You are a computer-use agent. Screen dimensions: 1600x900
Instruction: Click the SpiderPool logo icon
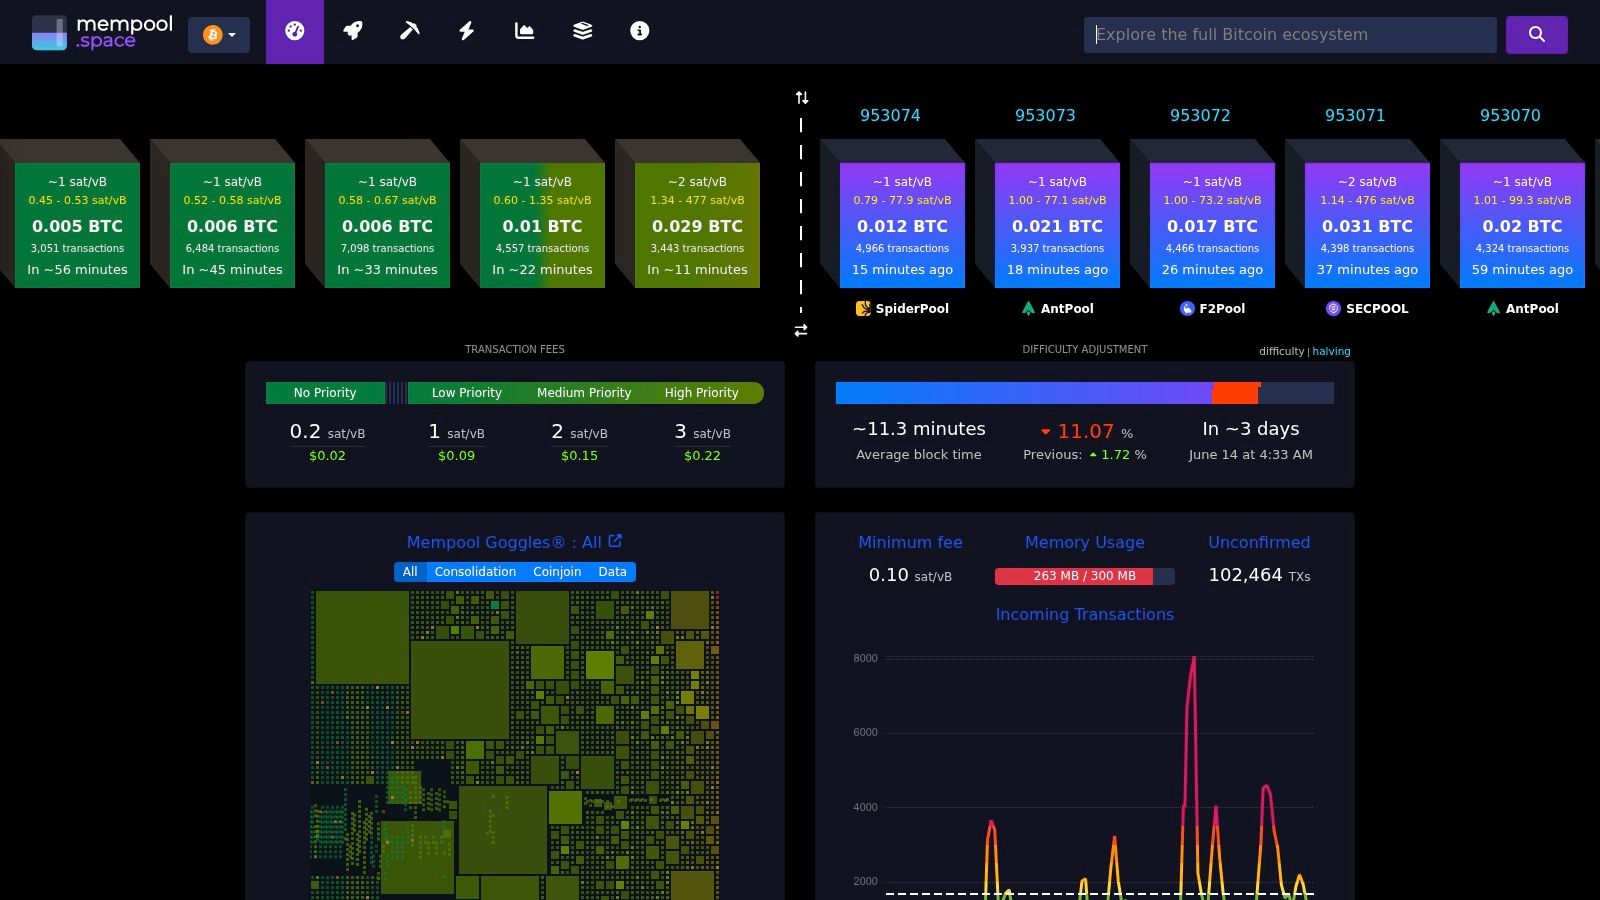coord(863,309)
